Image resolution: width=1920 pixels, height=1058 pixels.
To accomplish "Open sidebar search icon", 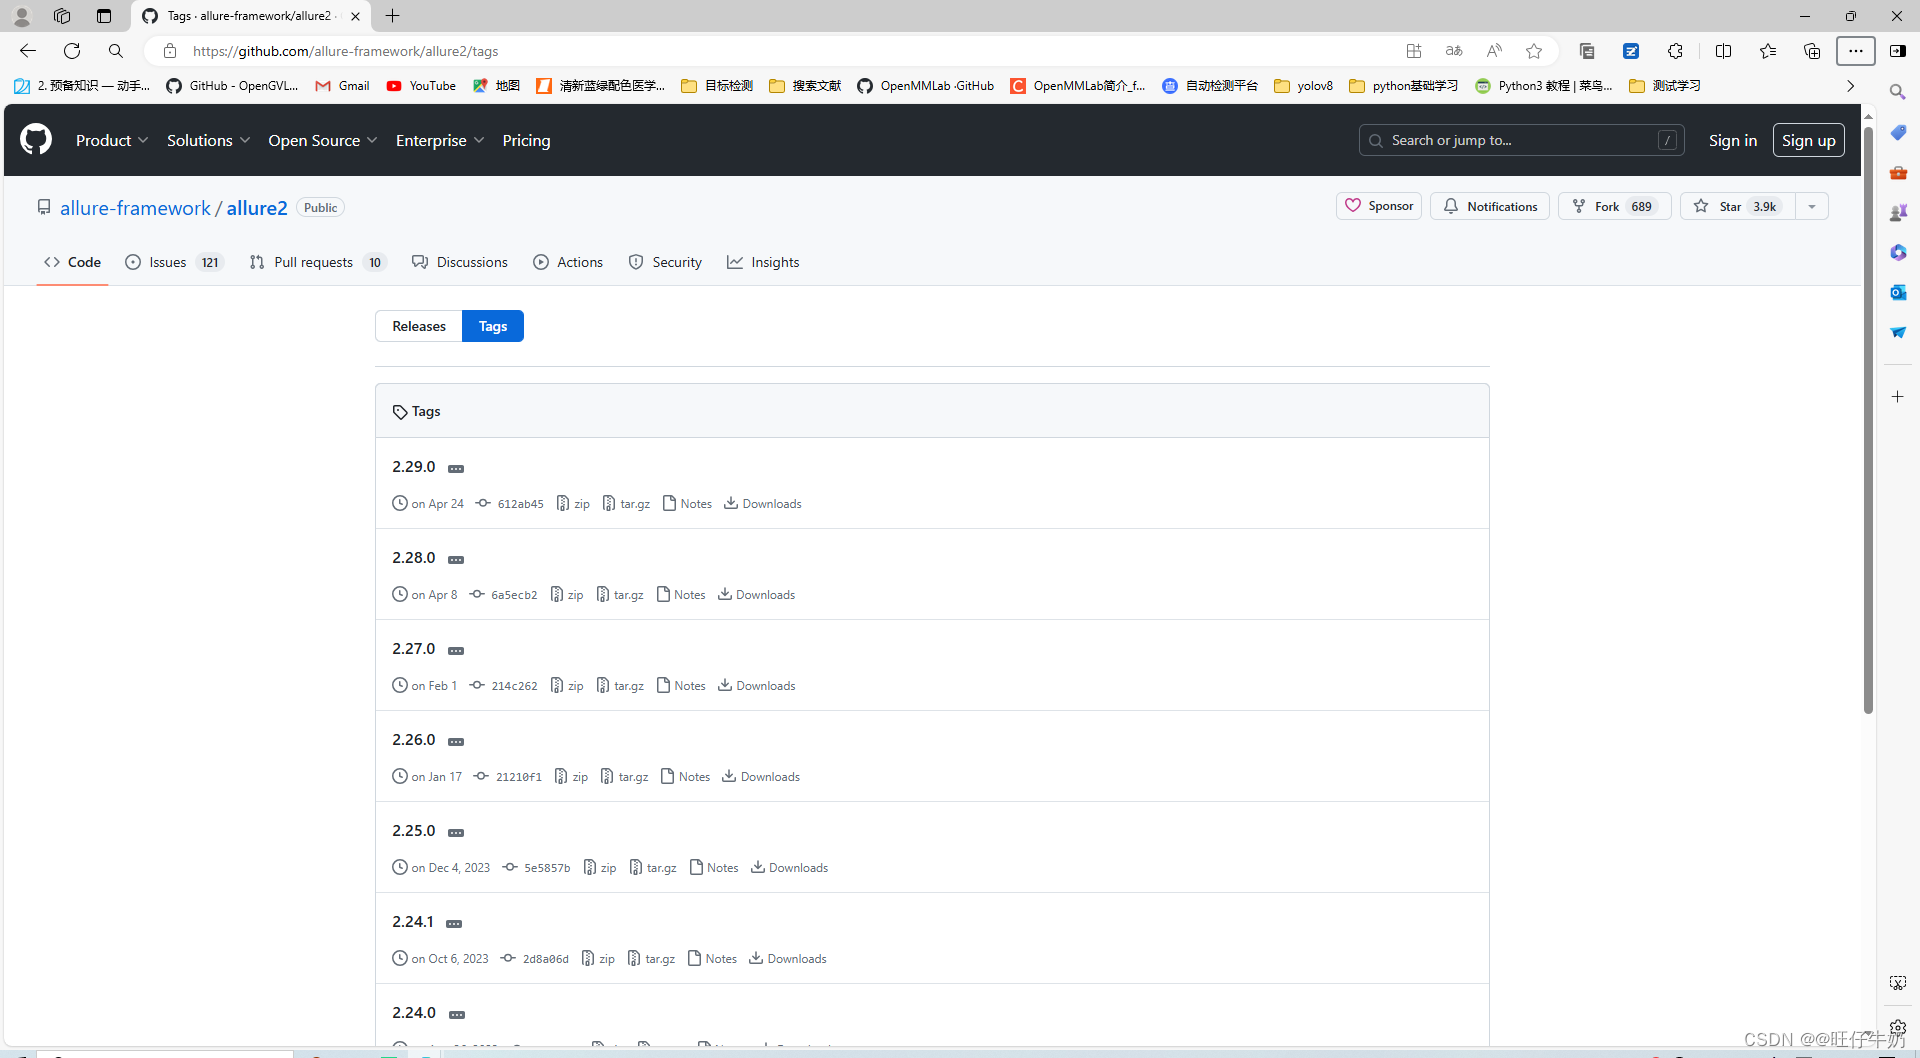I will tap(1898, 92).
